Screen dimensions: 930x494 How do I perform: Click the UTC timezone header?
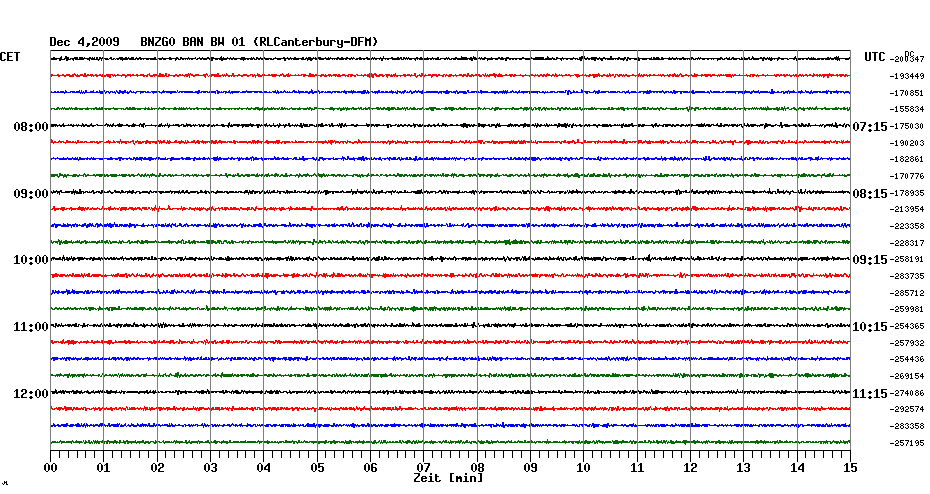coord(875,57)
